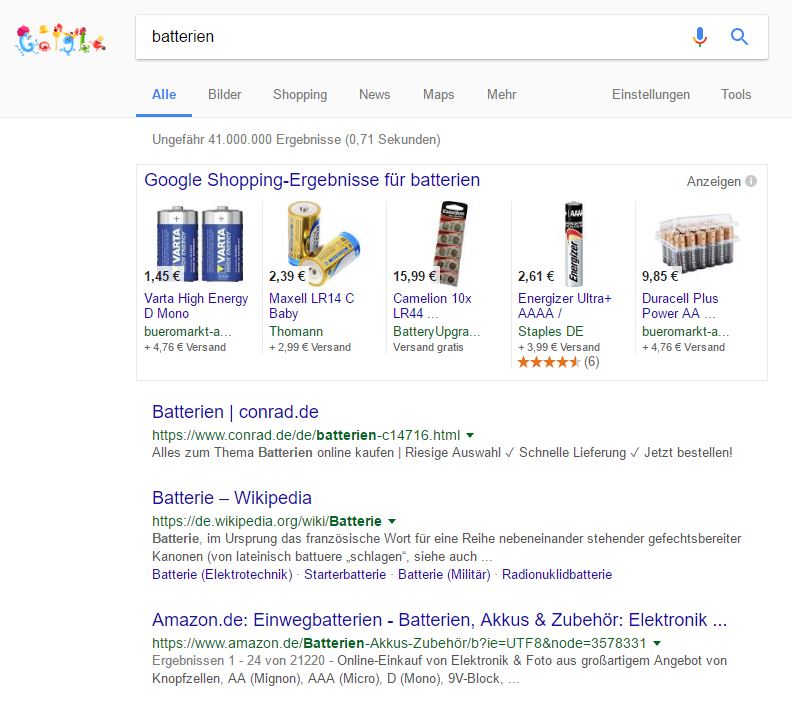Screen dimensions: 792x705
Task: Expand the dropdown arrow beside Wikipedia URL
Action: pos(392,521)
